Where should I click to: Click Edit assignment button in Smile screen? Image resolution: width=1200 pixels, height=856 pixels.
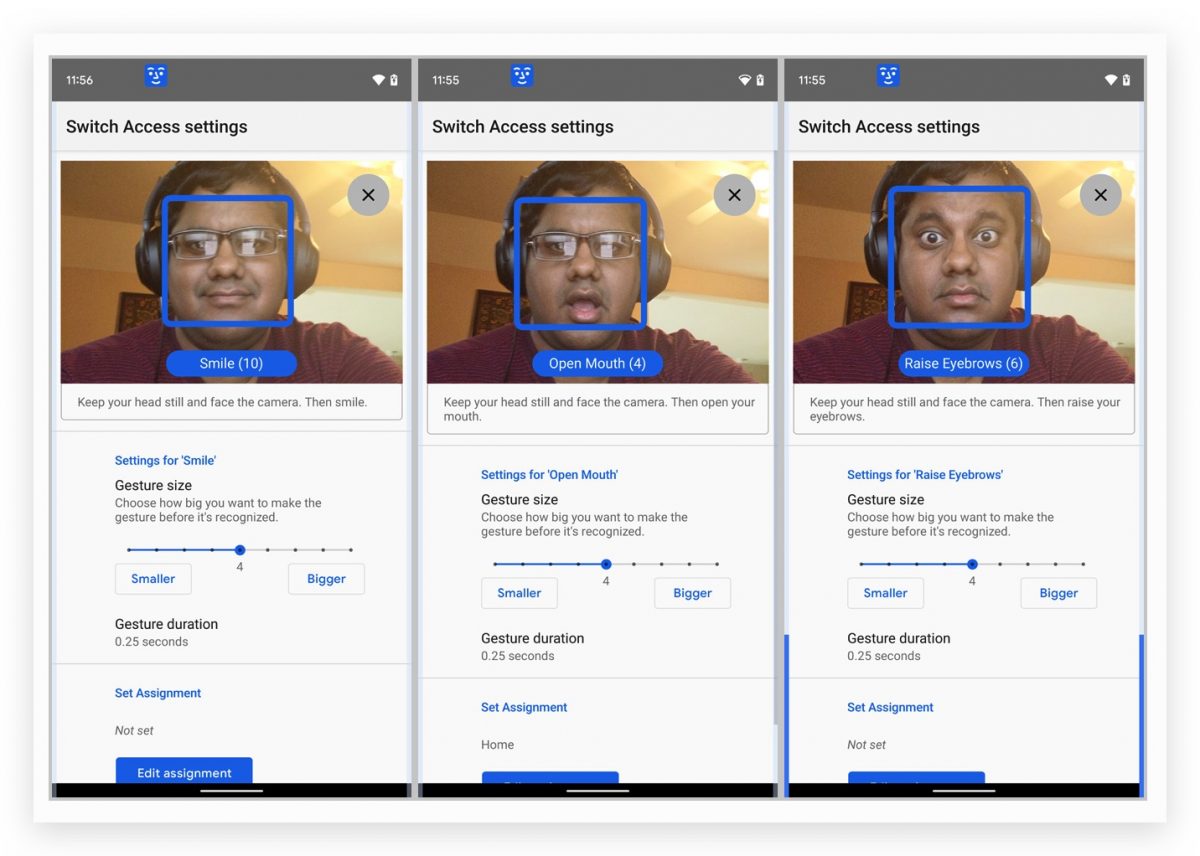click(184, 771)
